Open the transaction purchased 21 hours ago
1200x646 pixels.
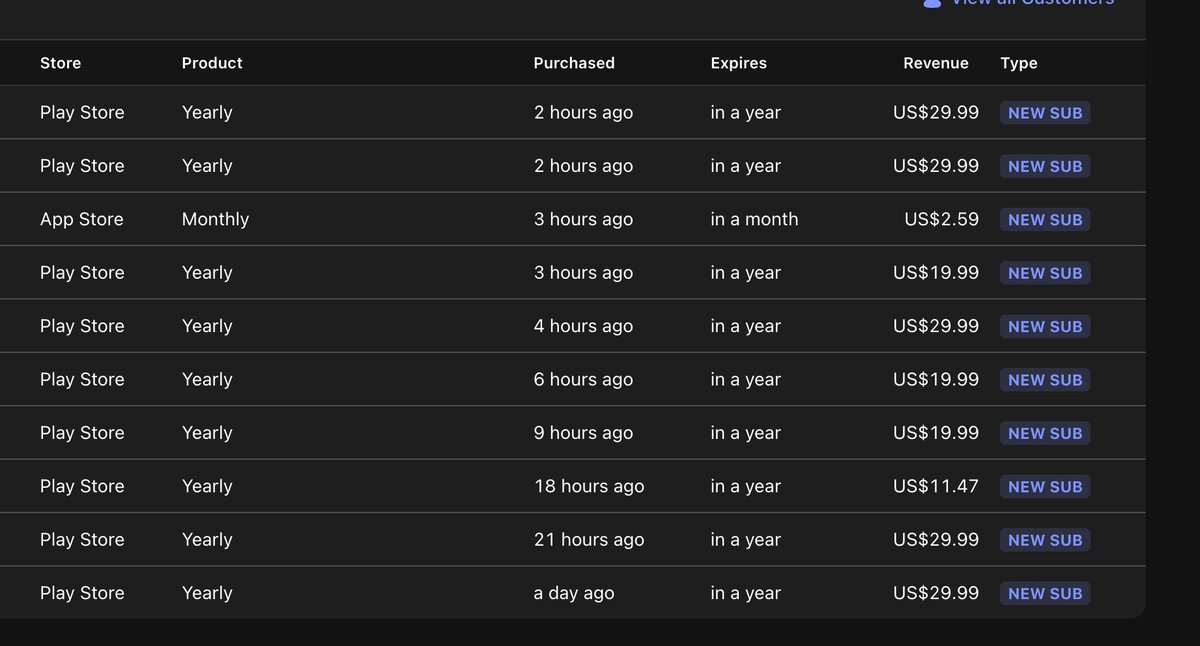tap(572, 539)
